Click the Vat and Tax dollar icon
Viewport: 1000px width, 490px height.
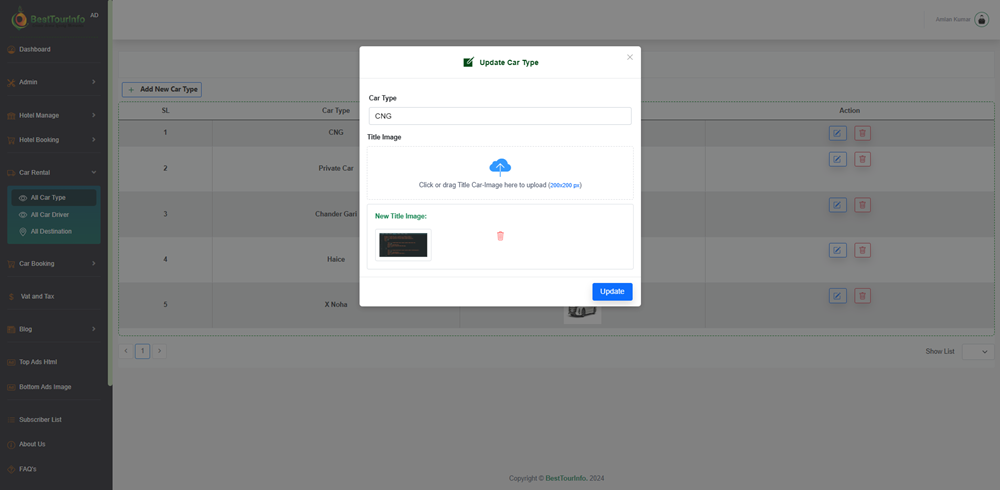[11, 297]
